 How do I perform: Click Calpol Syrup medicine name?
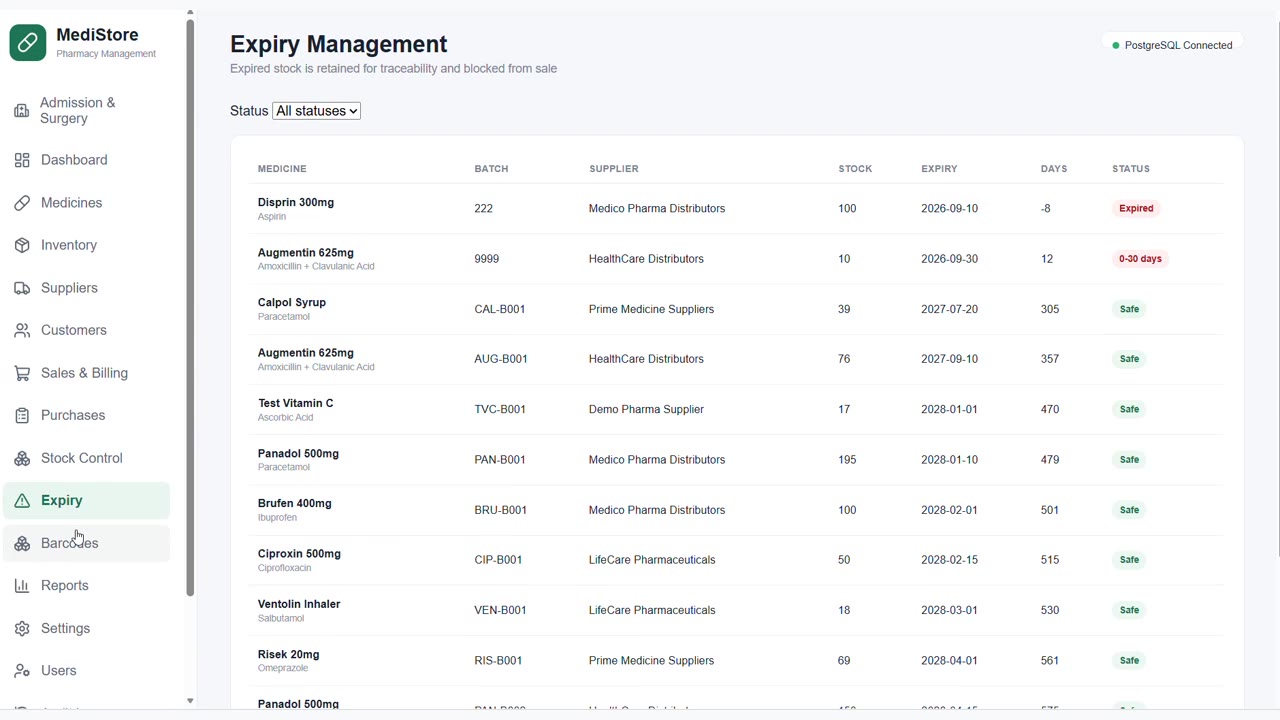click(292, 302)
